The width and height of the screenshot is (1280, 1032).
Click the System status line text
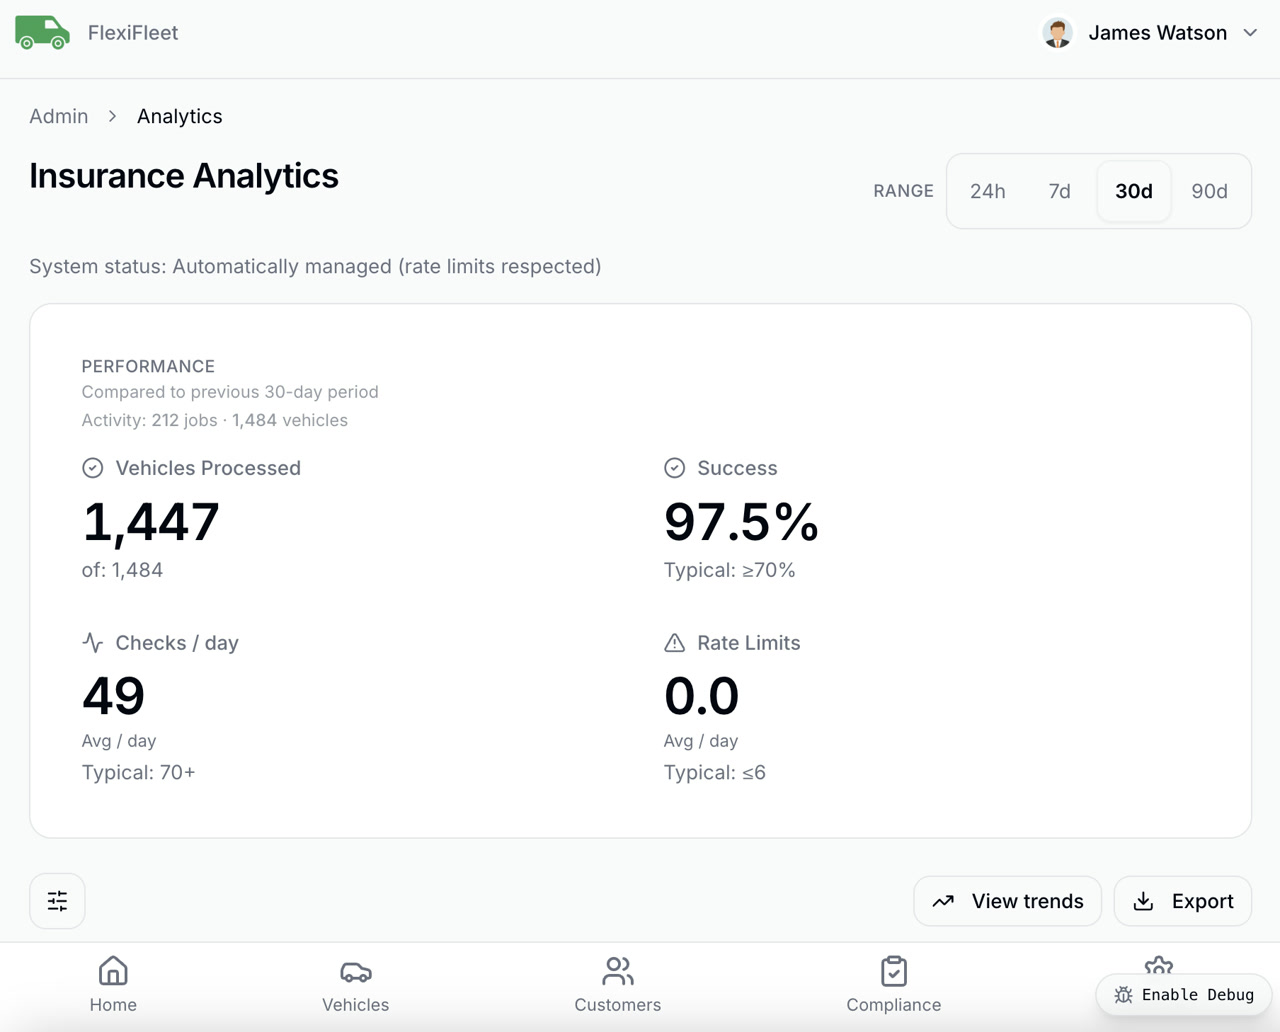[315, 267]
